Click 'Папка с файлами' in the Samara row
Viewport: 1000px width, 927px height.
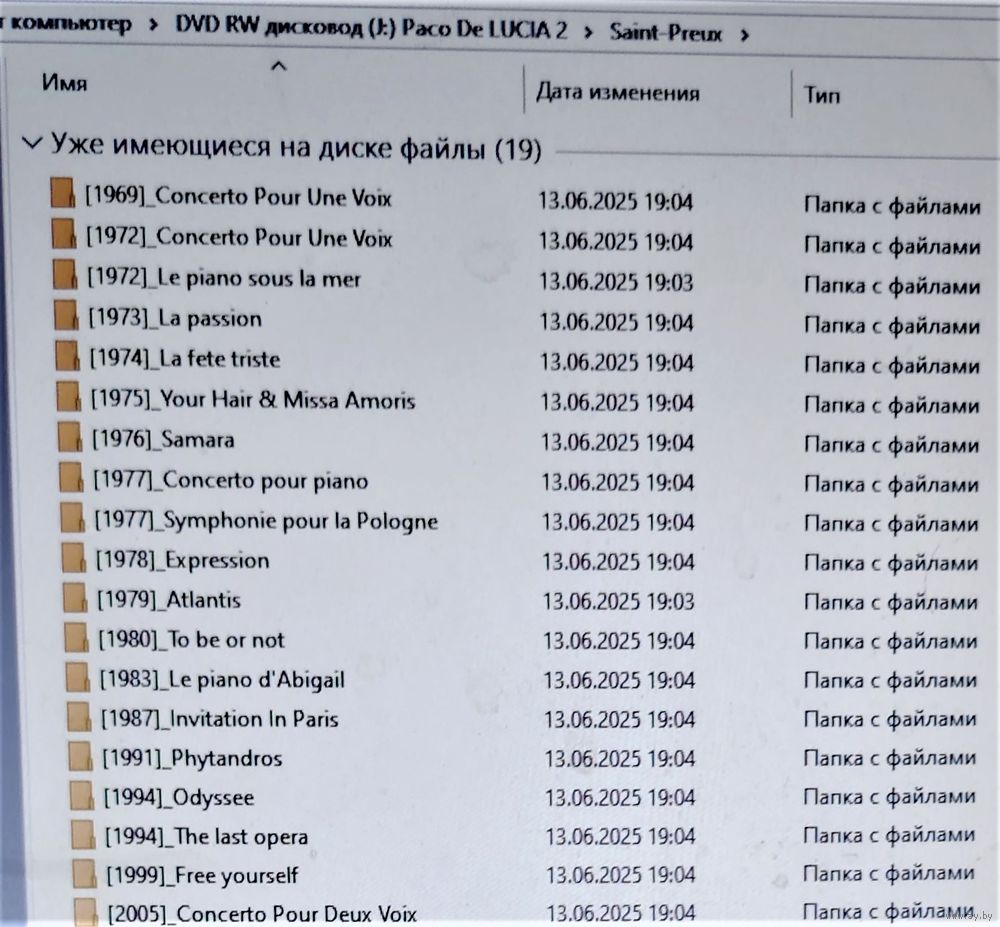click(891, 444)
